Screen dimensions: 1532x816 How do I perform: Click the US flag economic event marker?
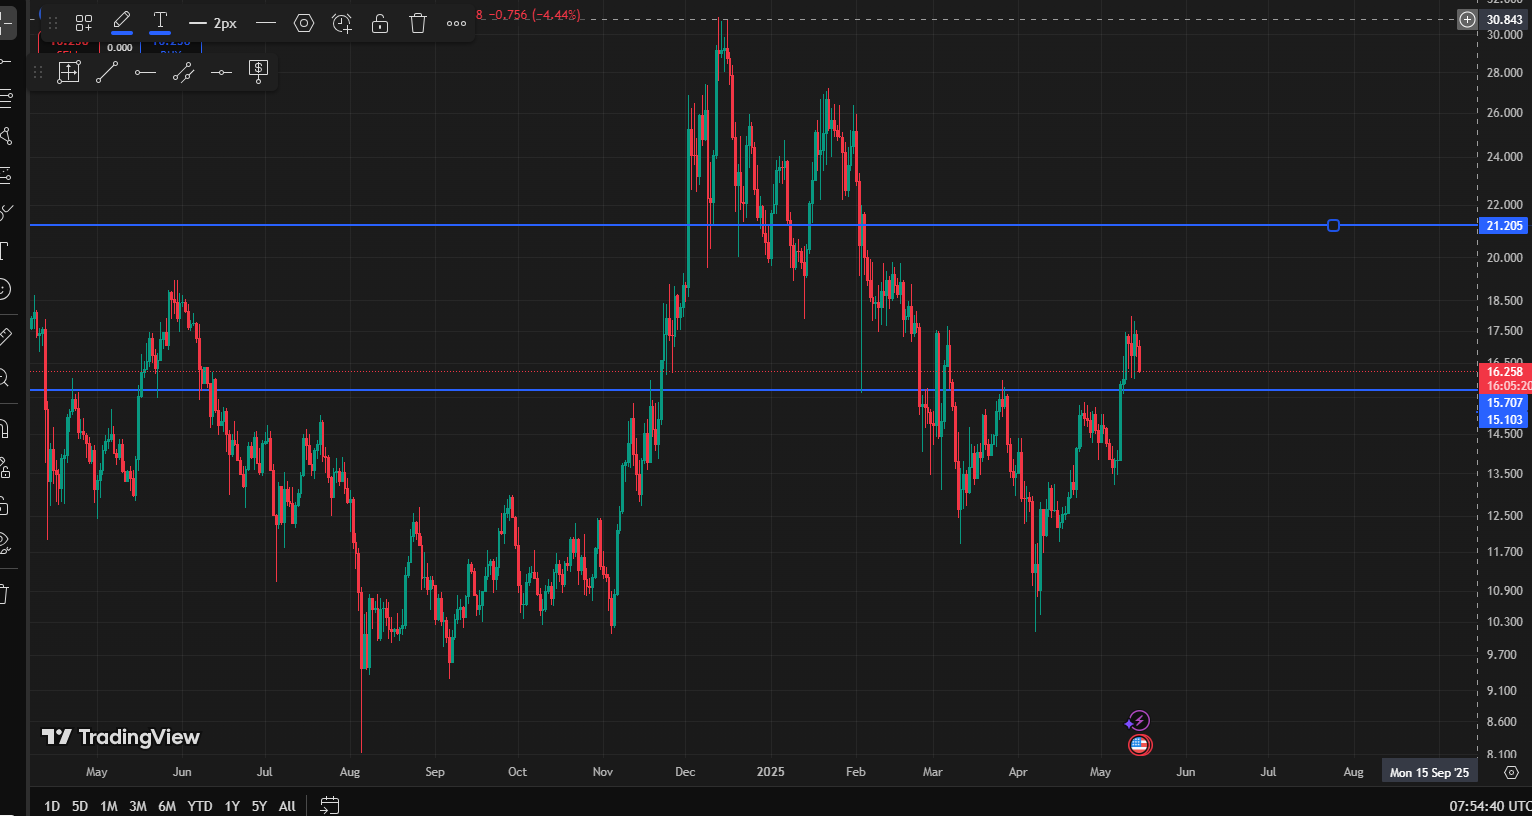click(x=1140, y=744)
